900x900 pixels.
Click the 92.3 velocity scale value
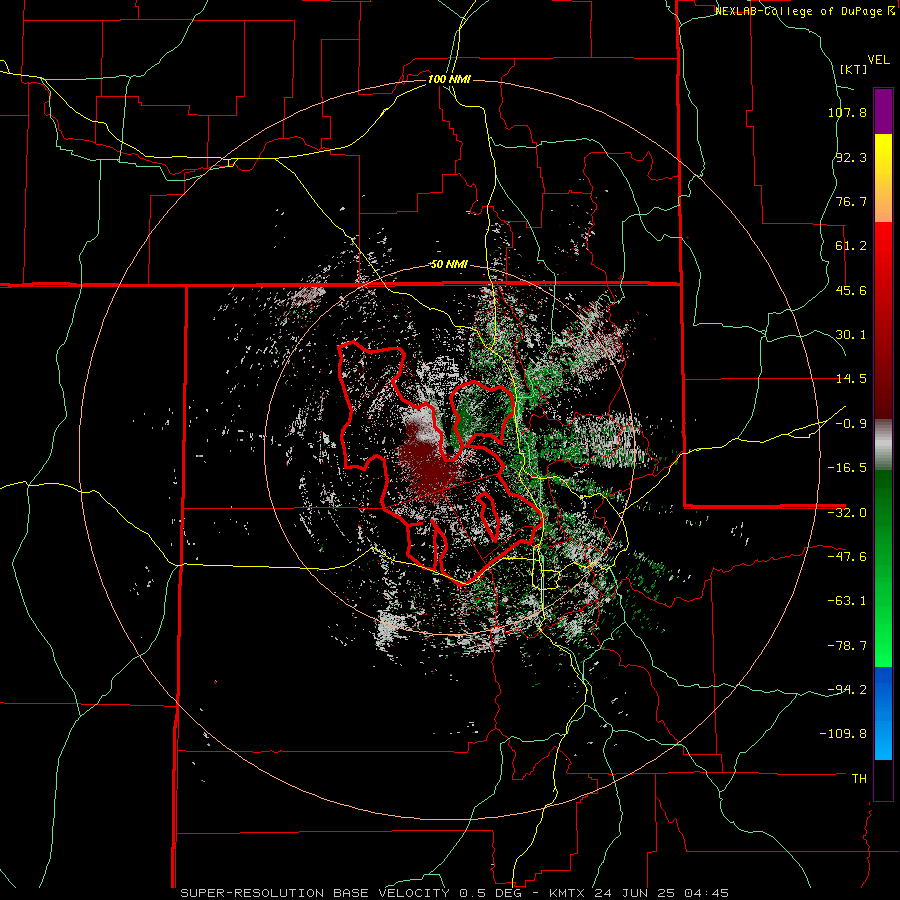click(851, 157)
